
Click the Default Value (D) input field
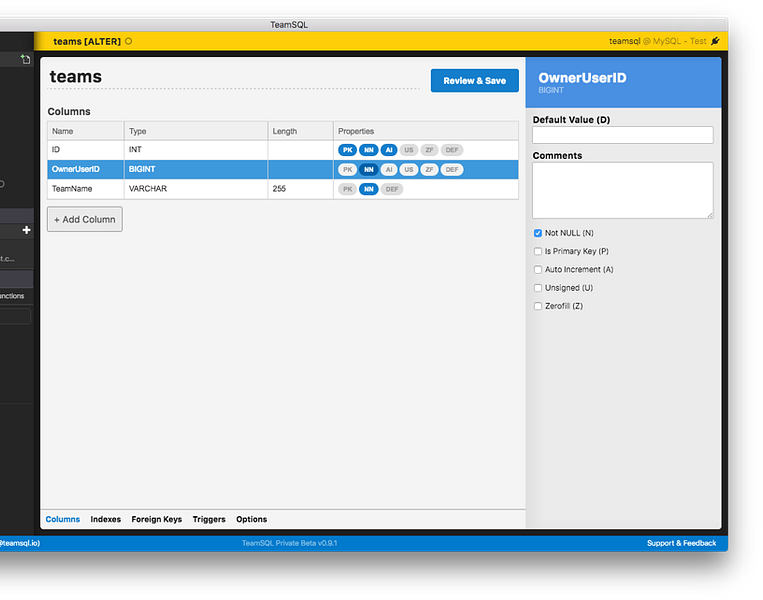[x=623, y=135]
